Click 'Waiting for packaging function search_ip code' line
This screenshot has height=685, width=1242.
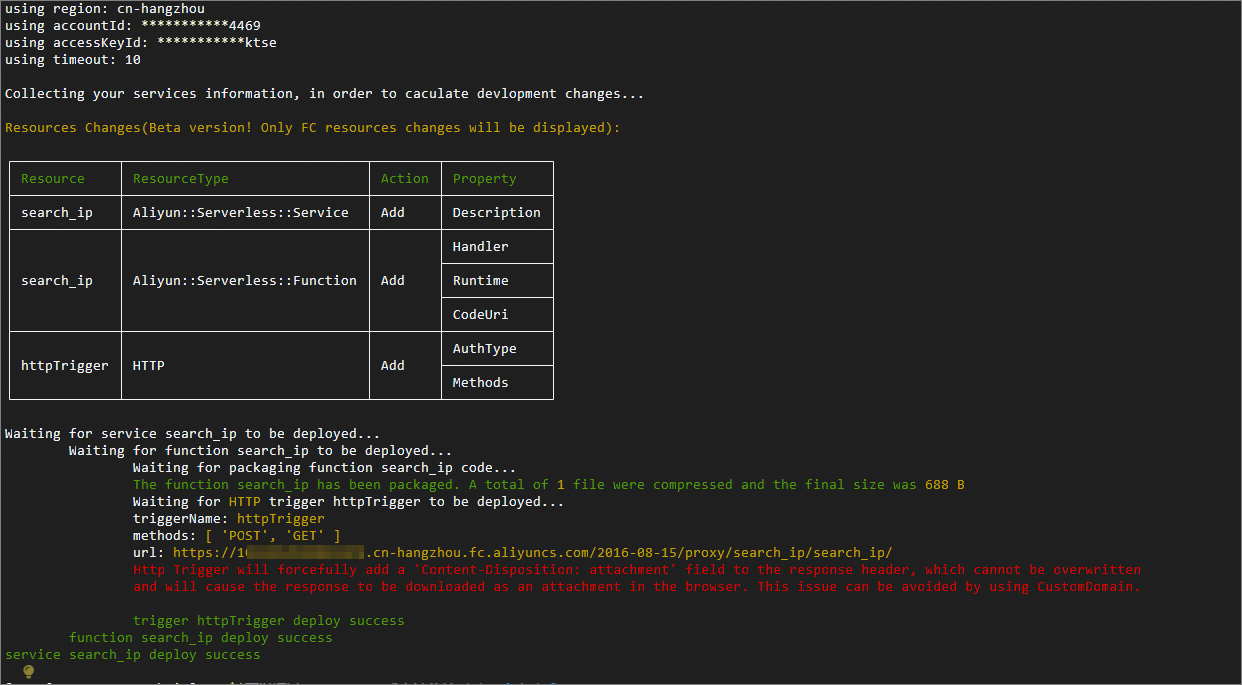tap(325, 468)
